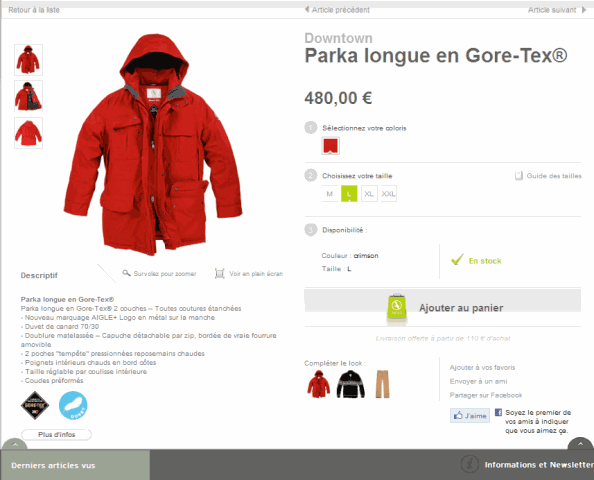Click the Gore-Tex badge icon
The image size is (594, 480).
[x=35, y=405]
